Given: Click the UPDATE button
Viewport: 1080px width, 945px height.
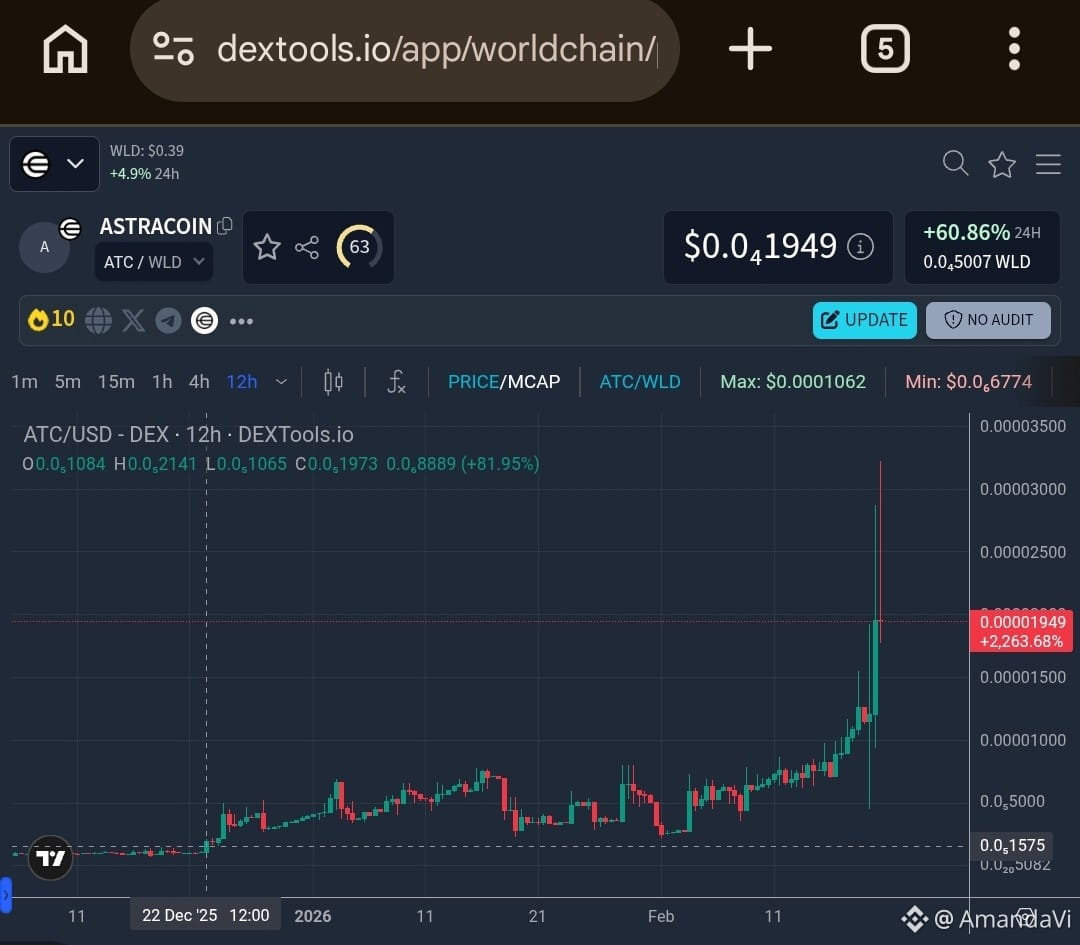Looking at the screenshot, I should pos(864,320).
